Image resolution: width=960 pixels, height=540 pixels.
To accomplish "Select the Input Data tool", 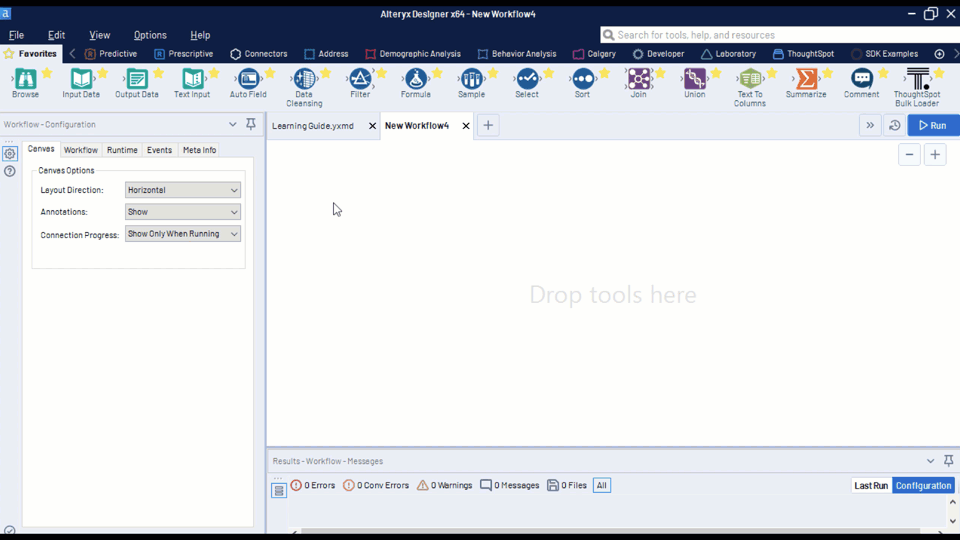I will 81,79.
